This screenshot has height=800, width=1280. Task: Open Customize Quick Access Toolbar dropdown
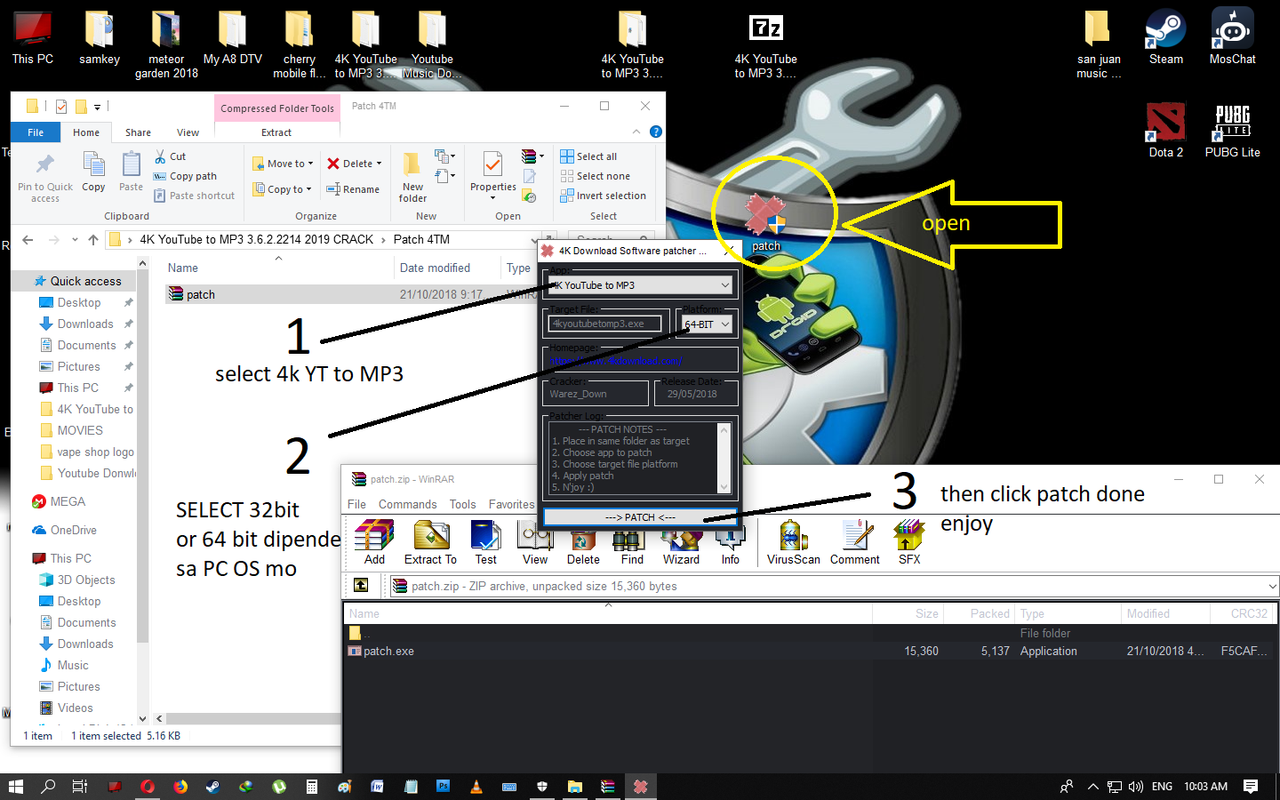[x=98, y=106]
